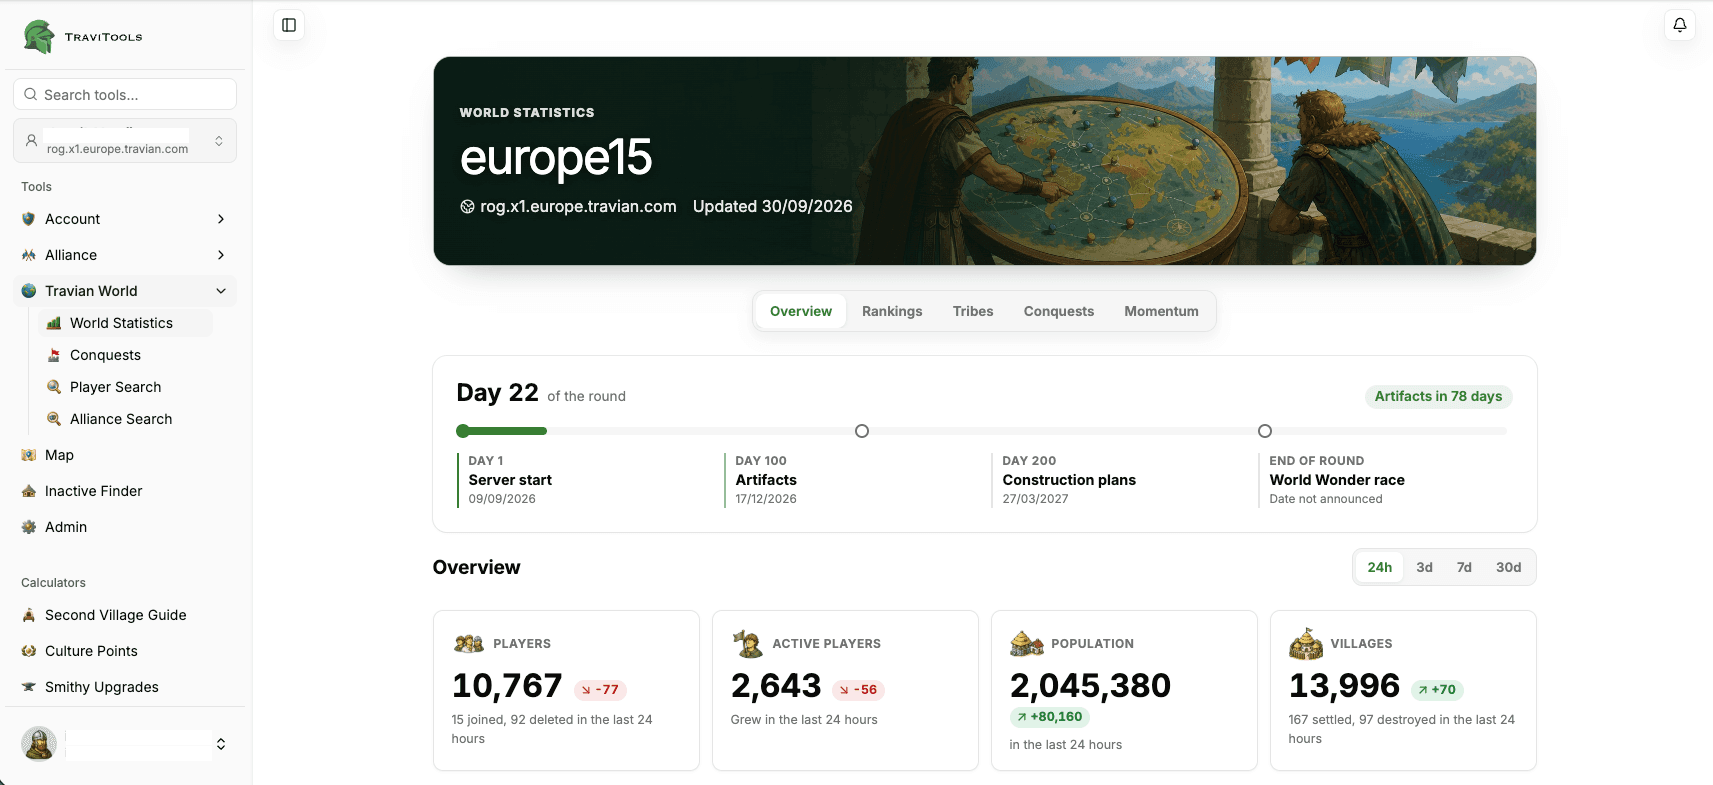Click the Conquests flag icon
Screen dimensions: 1713x785
pyautogui.click(x=54, y=355)
